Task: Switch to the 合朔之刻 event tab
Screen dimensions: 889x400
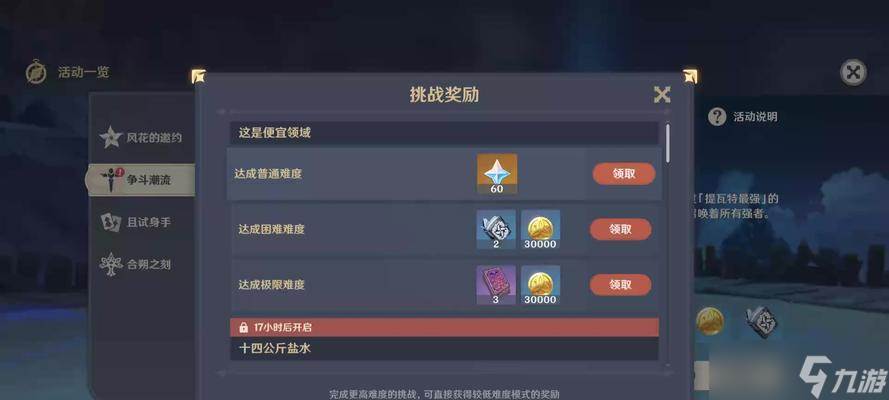Action: 137,264
